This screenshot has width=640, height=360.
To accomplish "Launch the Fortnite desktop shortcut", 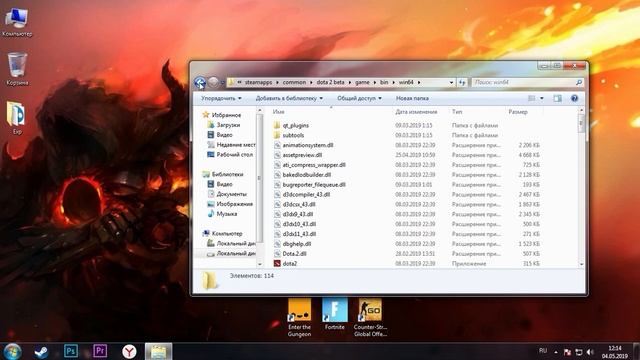I will click(x=335, y=314).
